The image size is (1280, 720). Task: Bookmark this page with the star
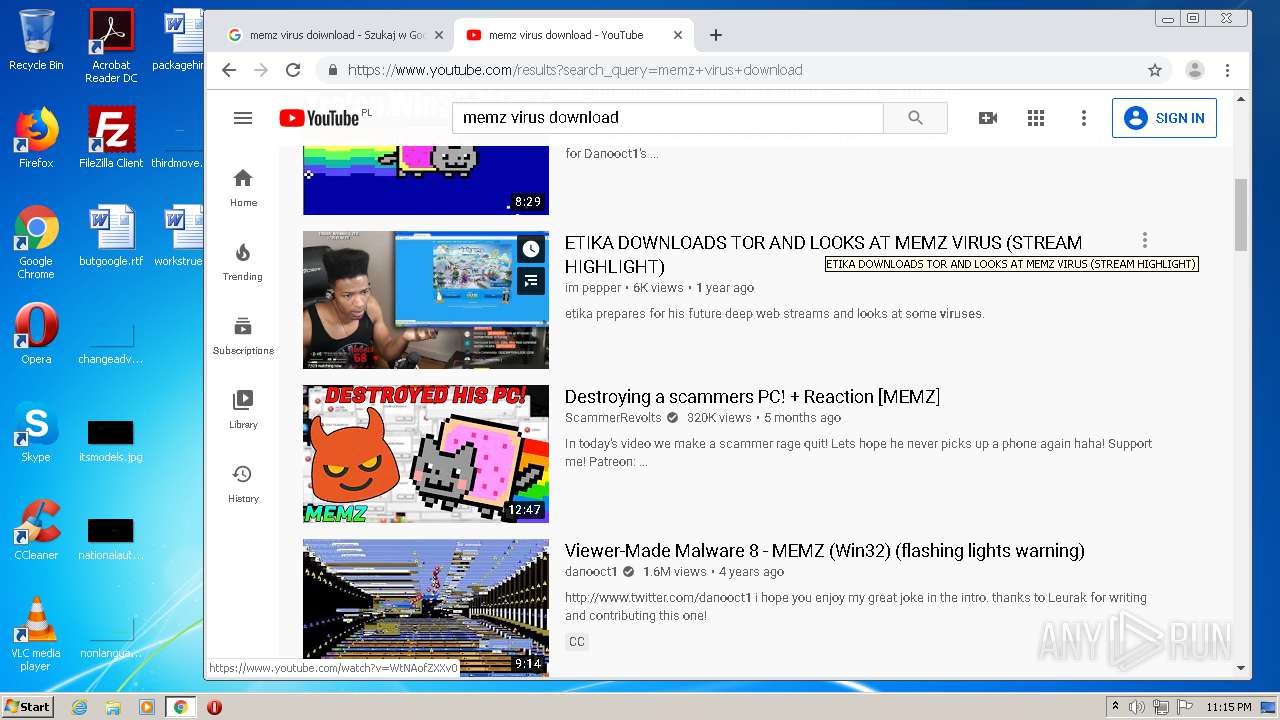pyautogui.click(x=1155, y=70)
